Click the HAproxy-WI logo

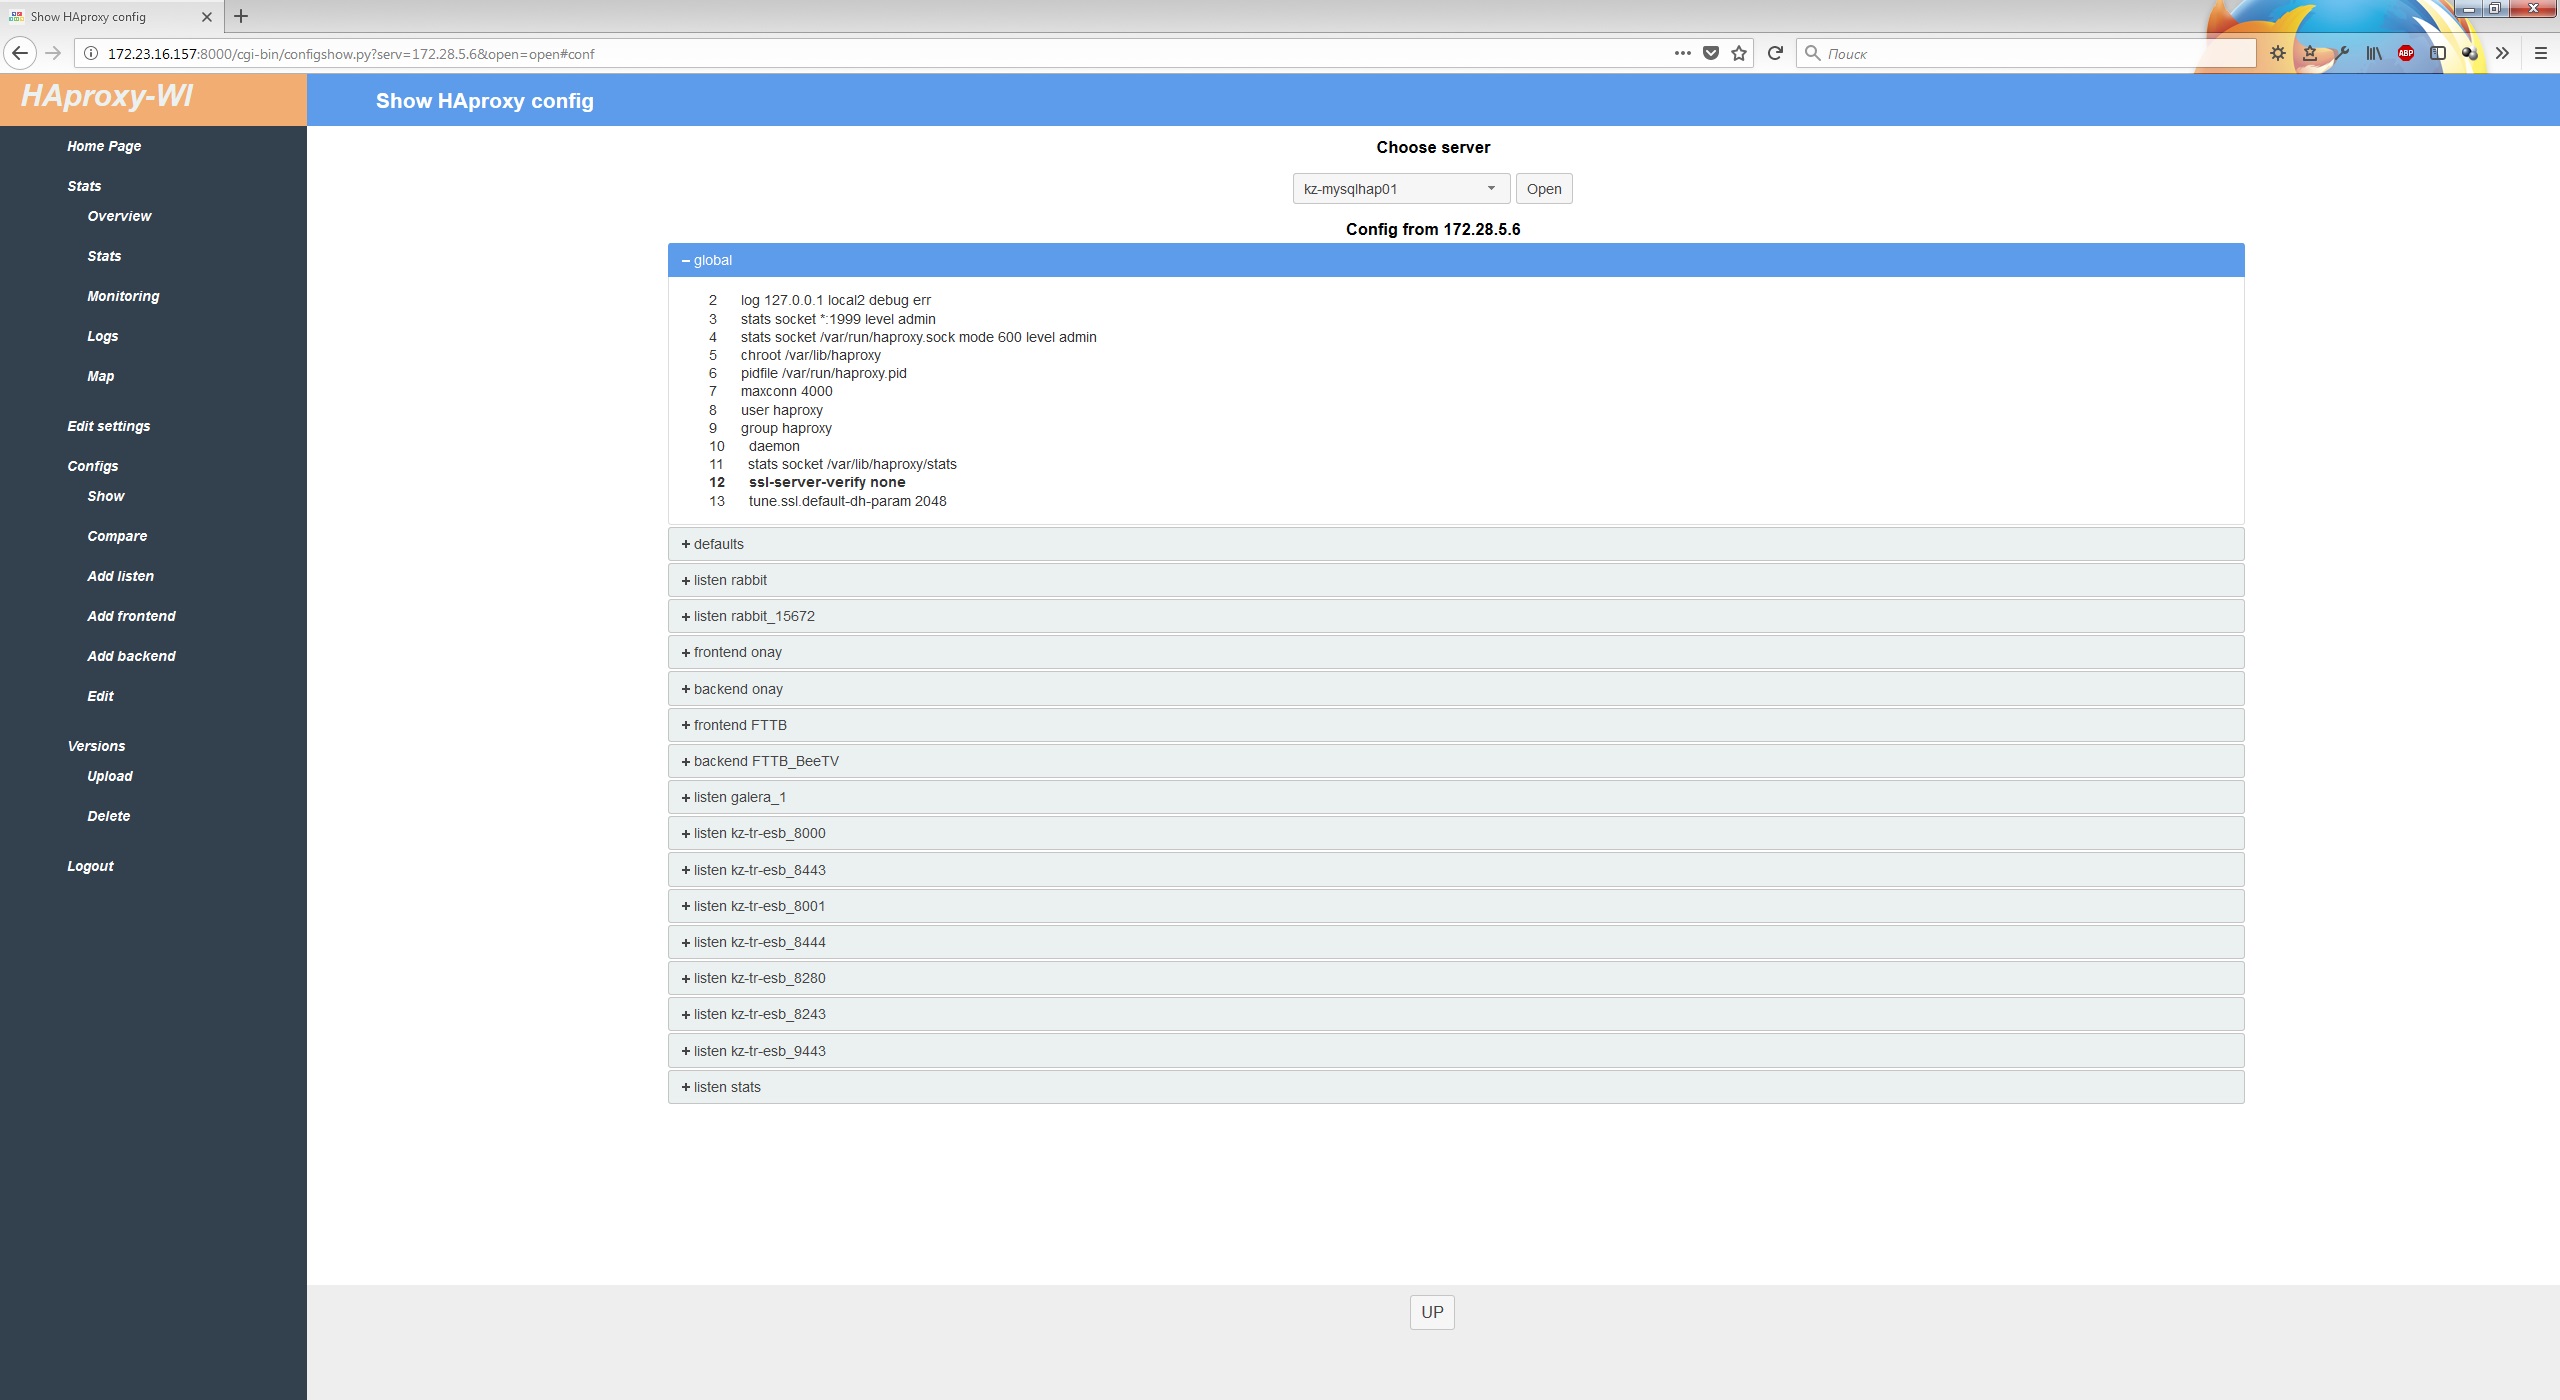(x=107, y=96)
